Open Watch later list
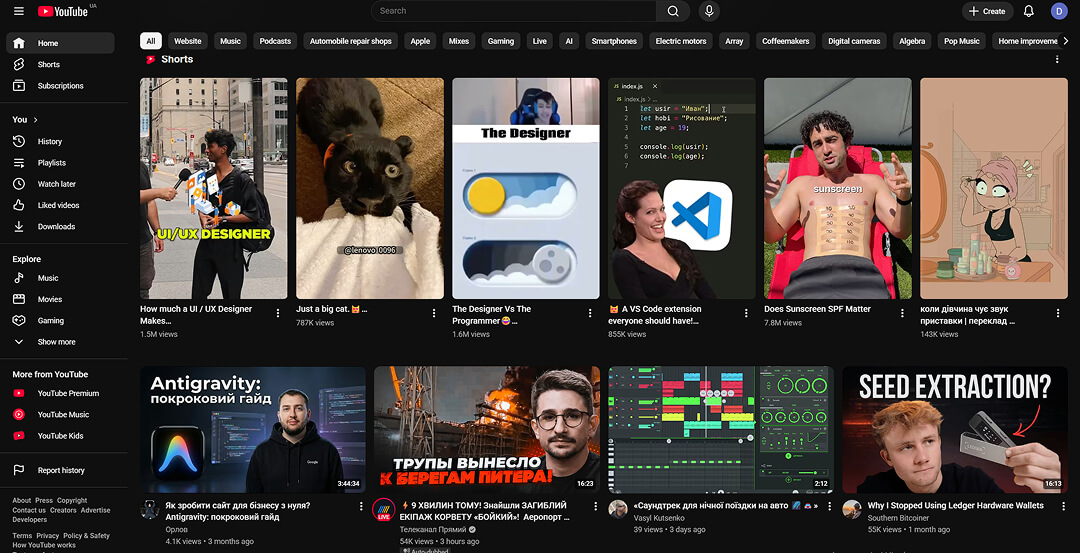Image resolution: width=1080 pixels, height=553 pixels. pyautogui.click(x=60, y=184)
